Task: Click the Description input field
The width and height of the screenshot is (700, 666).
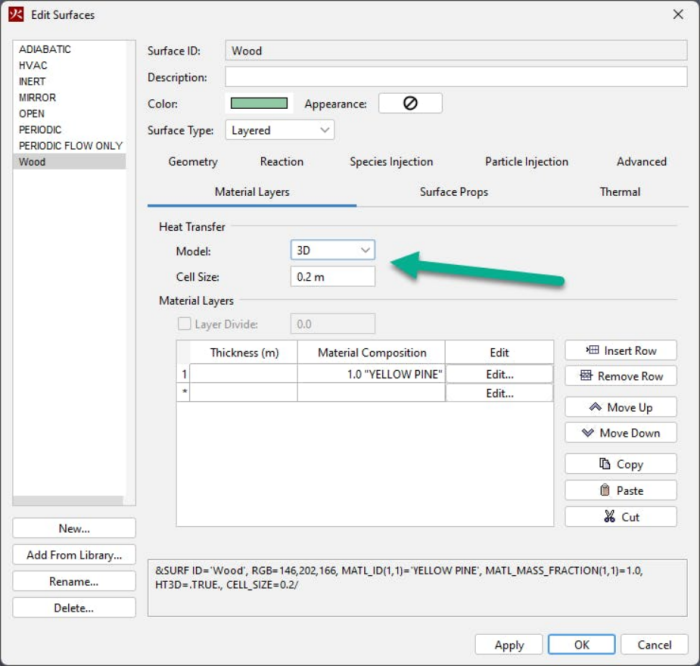Action: click(456, 77)
